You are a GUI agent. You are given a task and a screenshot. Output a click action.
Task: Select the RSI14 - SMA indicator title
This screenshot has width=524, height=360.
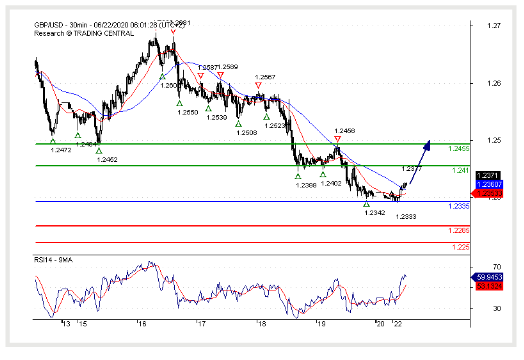[53, 259]
